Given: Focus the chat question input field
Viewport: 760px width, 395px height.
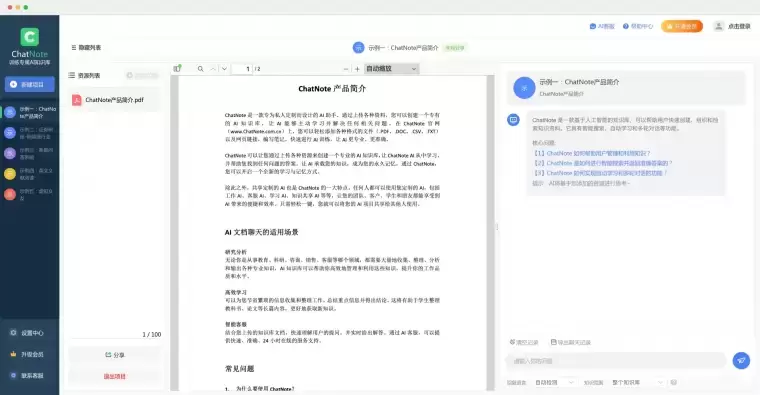Looking at the screenshot, I should pos(616,361).
